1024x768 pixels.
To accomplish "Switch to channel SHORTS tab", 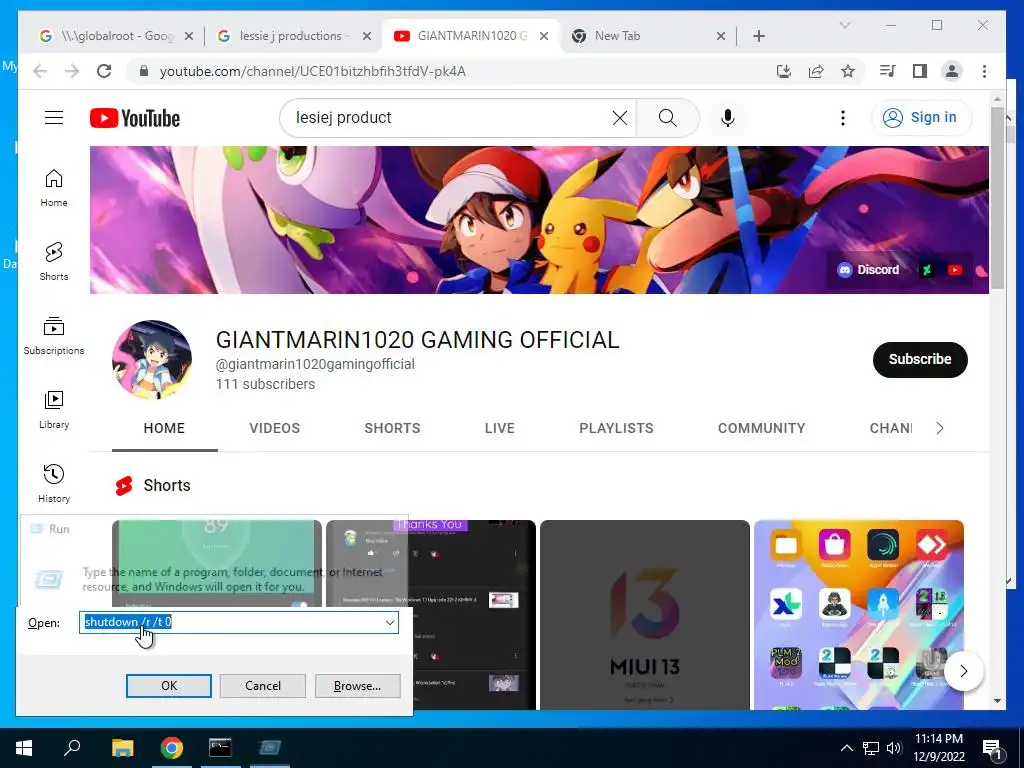I will pyautogui.click(x=392, y=428).
